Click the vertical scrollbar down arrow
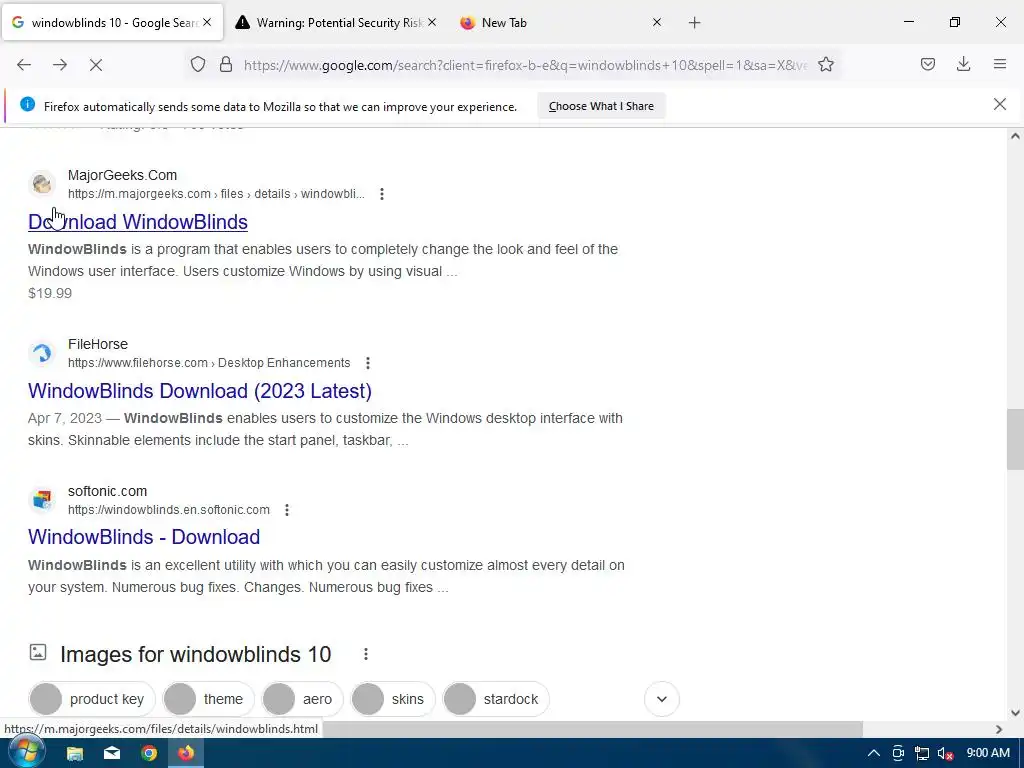Screen dimensions: 1024x768 click(x=1015, y=713)
